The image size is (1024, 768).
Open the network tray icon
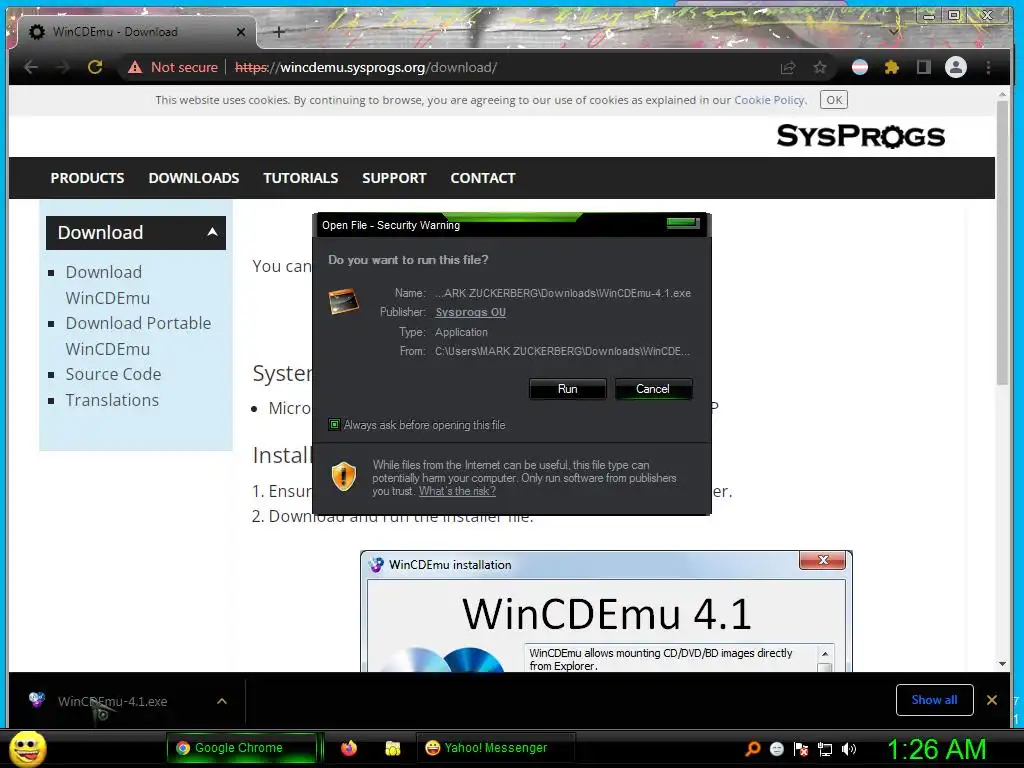click(825, 749)
